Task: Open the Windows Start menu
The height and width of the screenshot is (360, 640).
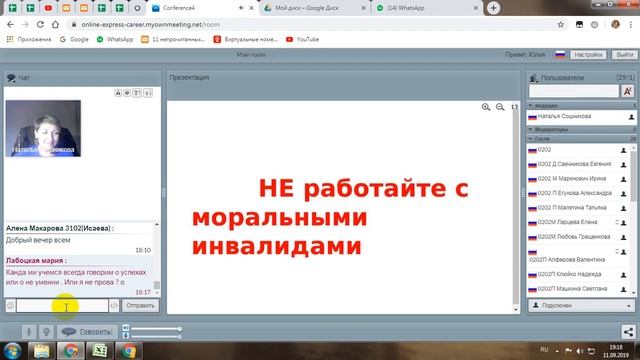Action: [12, 351]
